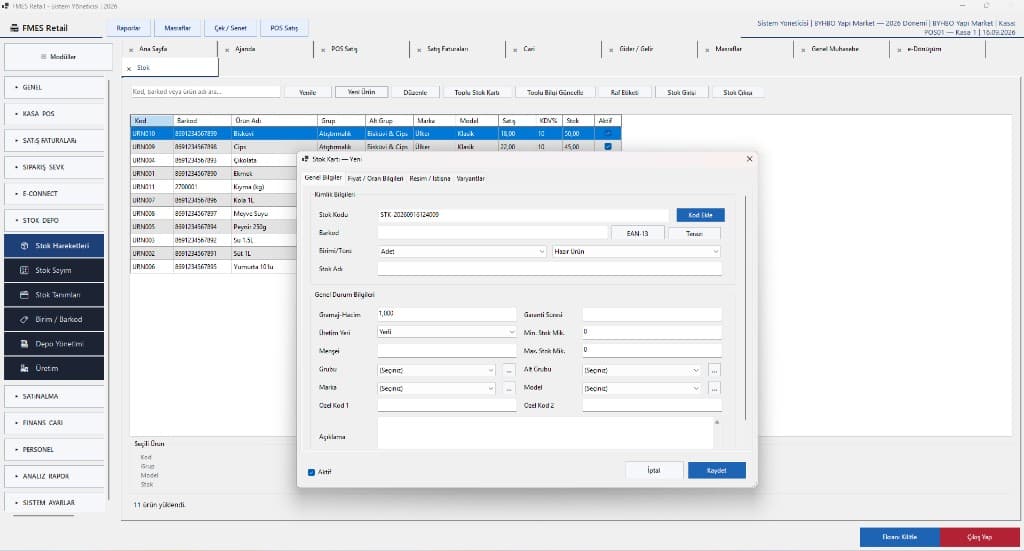
Task: Close the Ana Sayfa tab with its x
Action: tap(131, 50)
